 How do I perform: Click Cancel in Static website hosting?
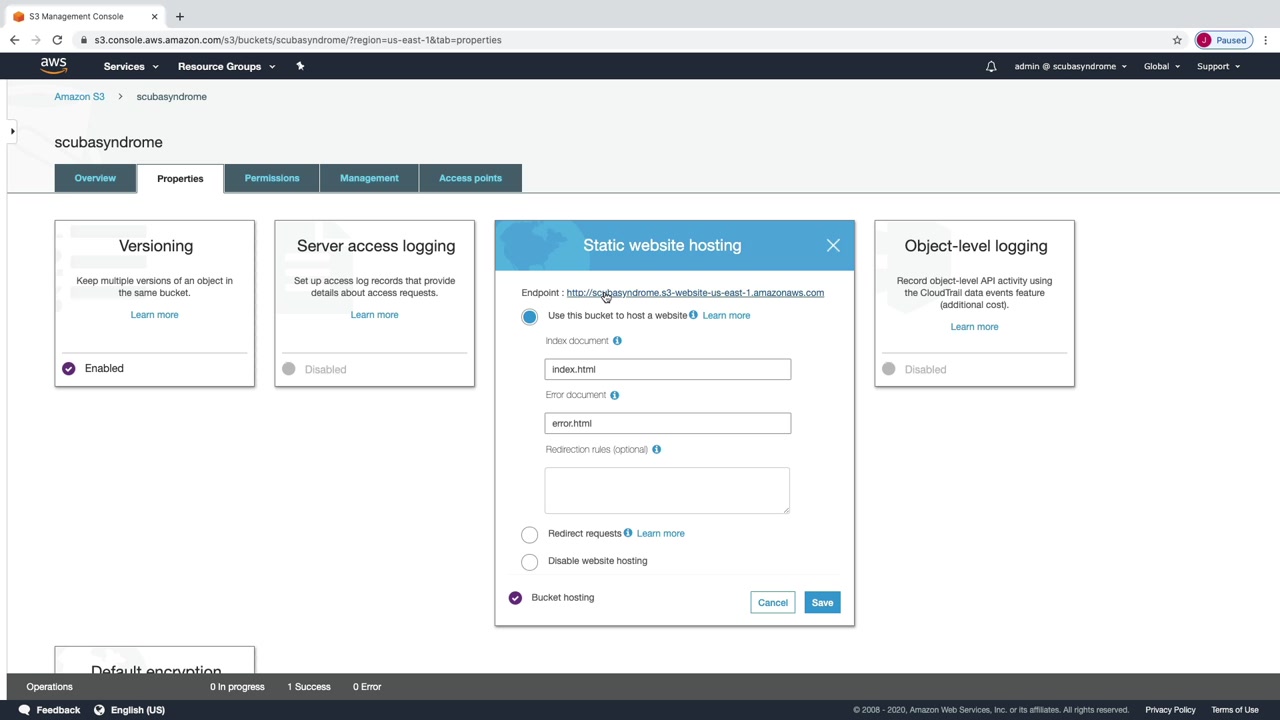click(773, 603)
